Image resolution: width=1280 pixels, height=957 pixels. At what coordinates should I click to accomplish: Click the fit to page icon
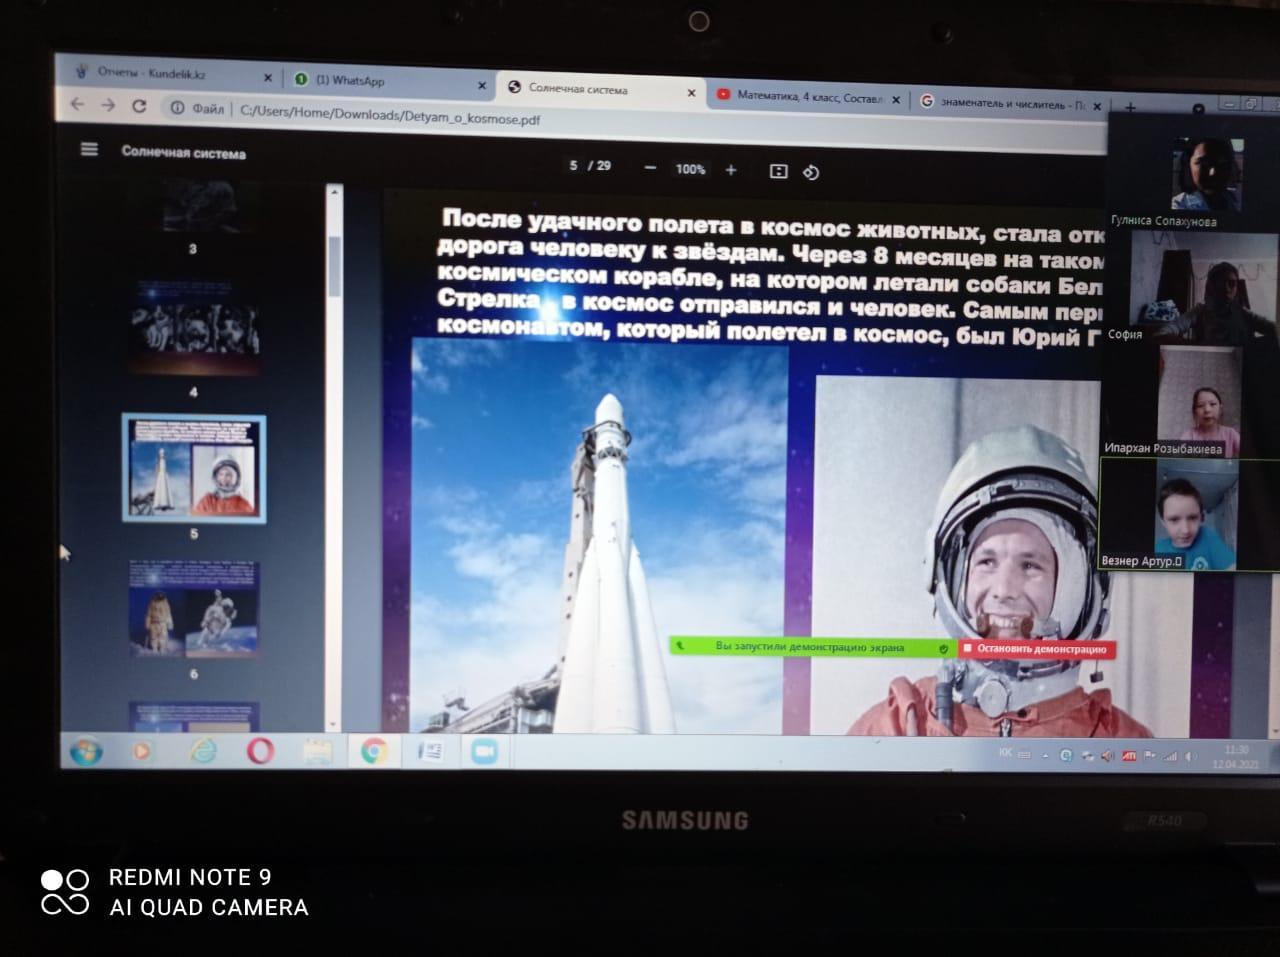coord(778,171)
